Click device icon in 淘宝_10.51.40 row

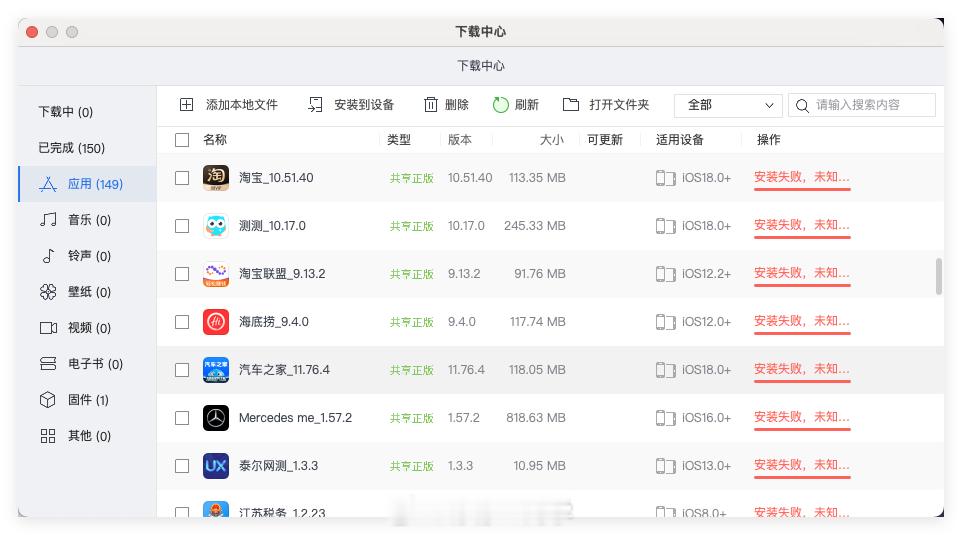click(666, 178)
